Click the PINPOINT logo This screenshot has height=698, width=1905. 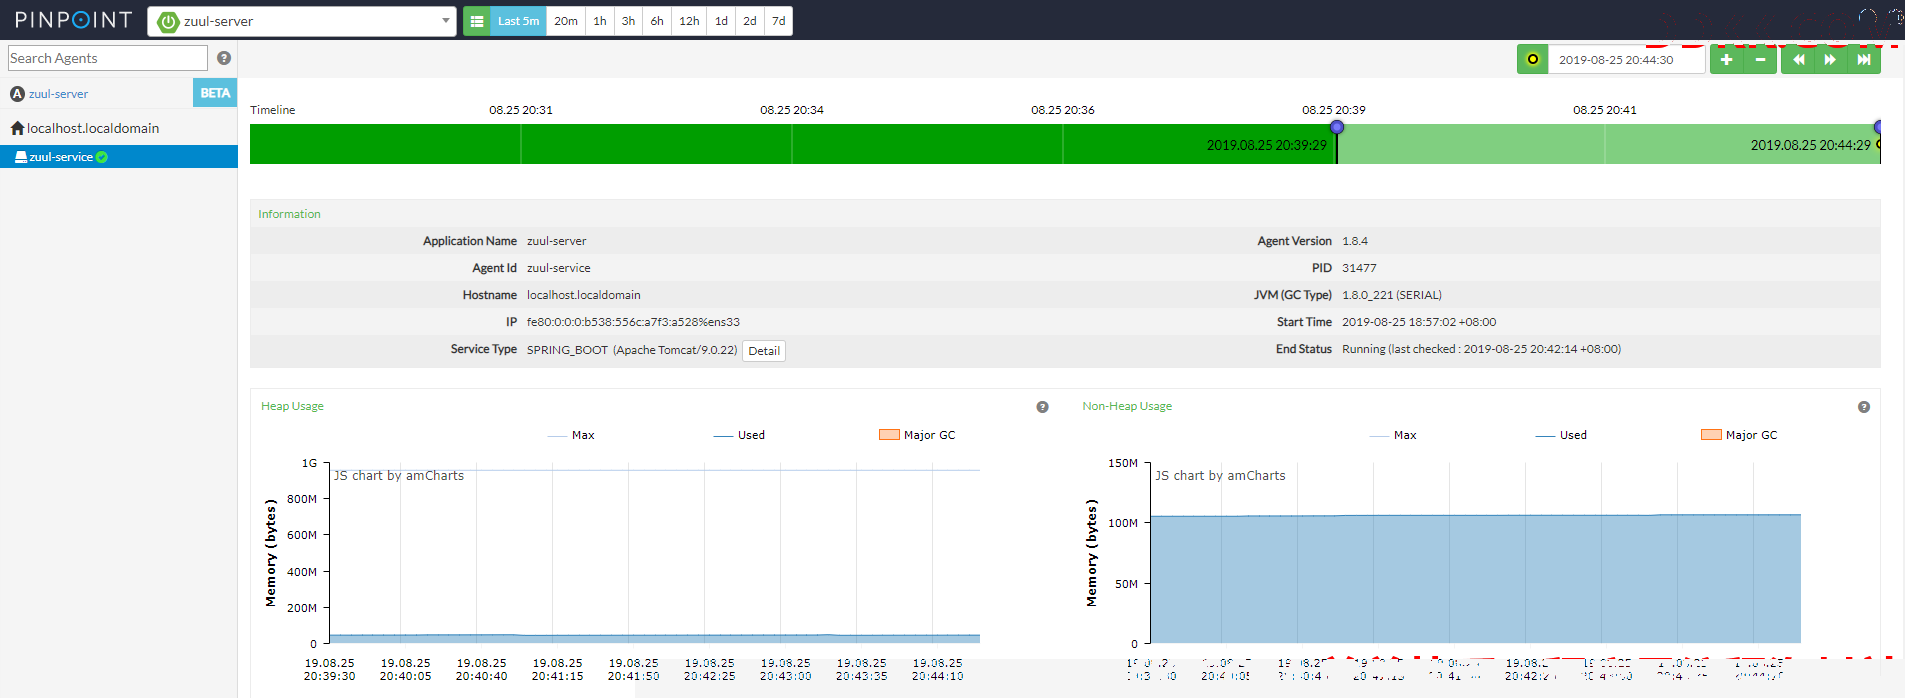(73, 20)
